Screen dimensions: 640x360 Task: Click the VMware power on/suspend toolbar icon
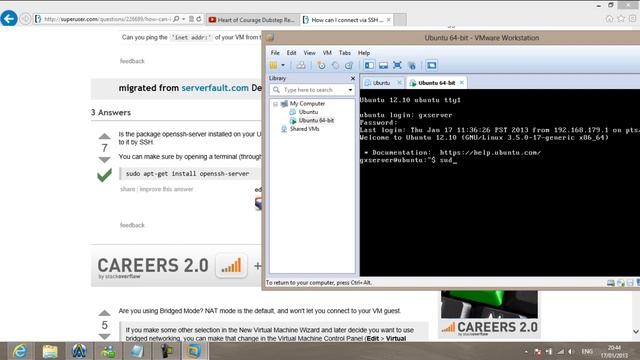(x=273, y=65)
